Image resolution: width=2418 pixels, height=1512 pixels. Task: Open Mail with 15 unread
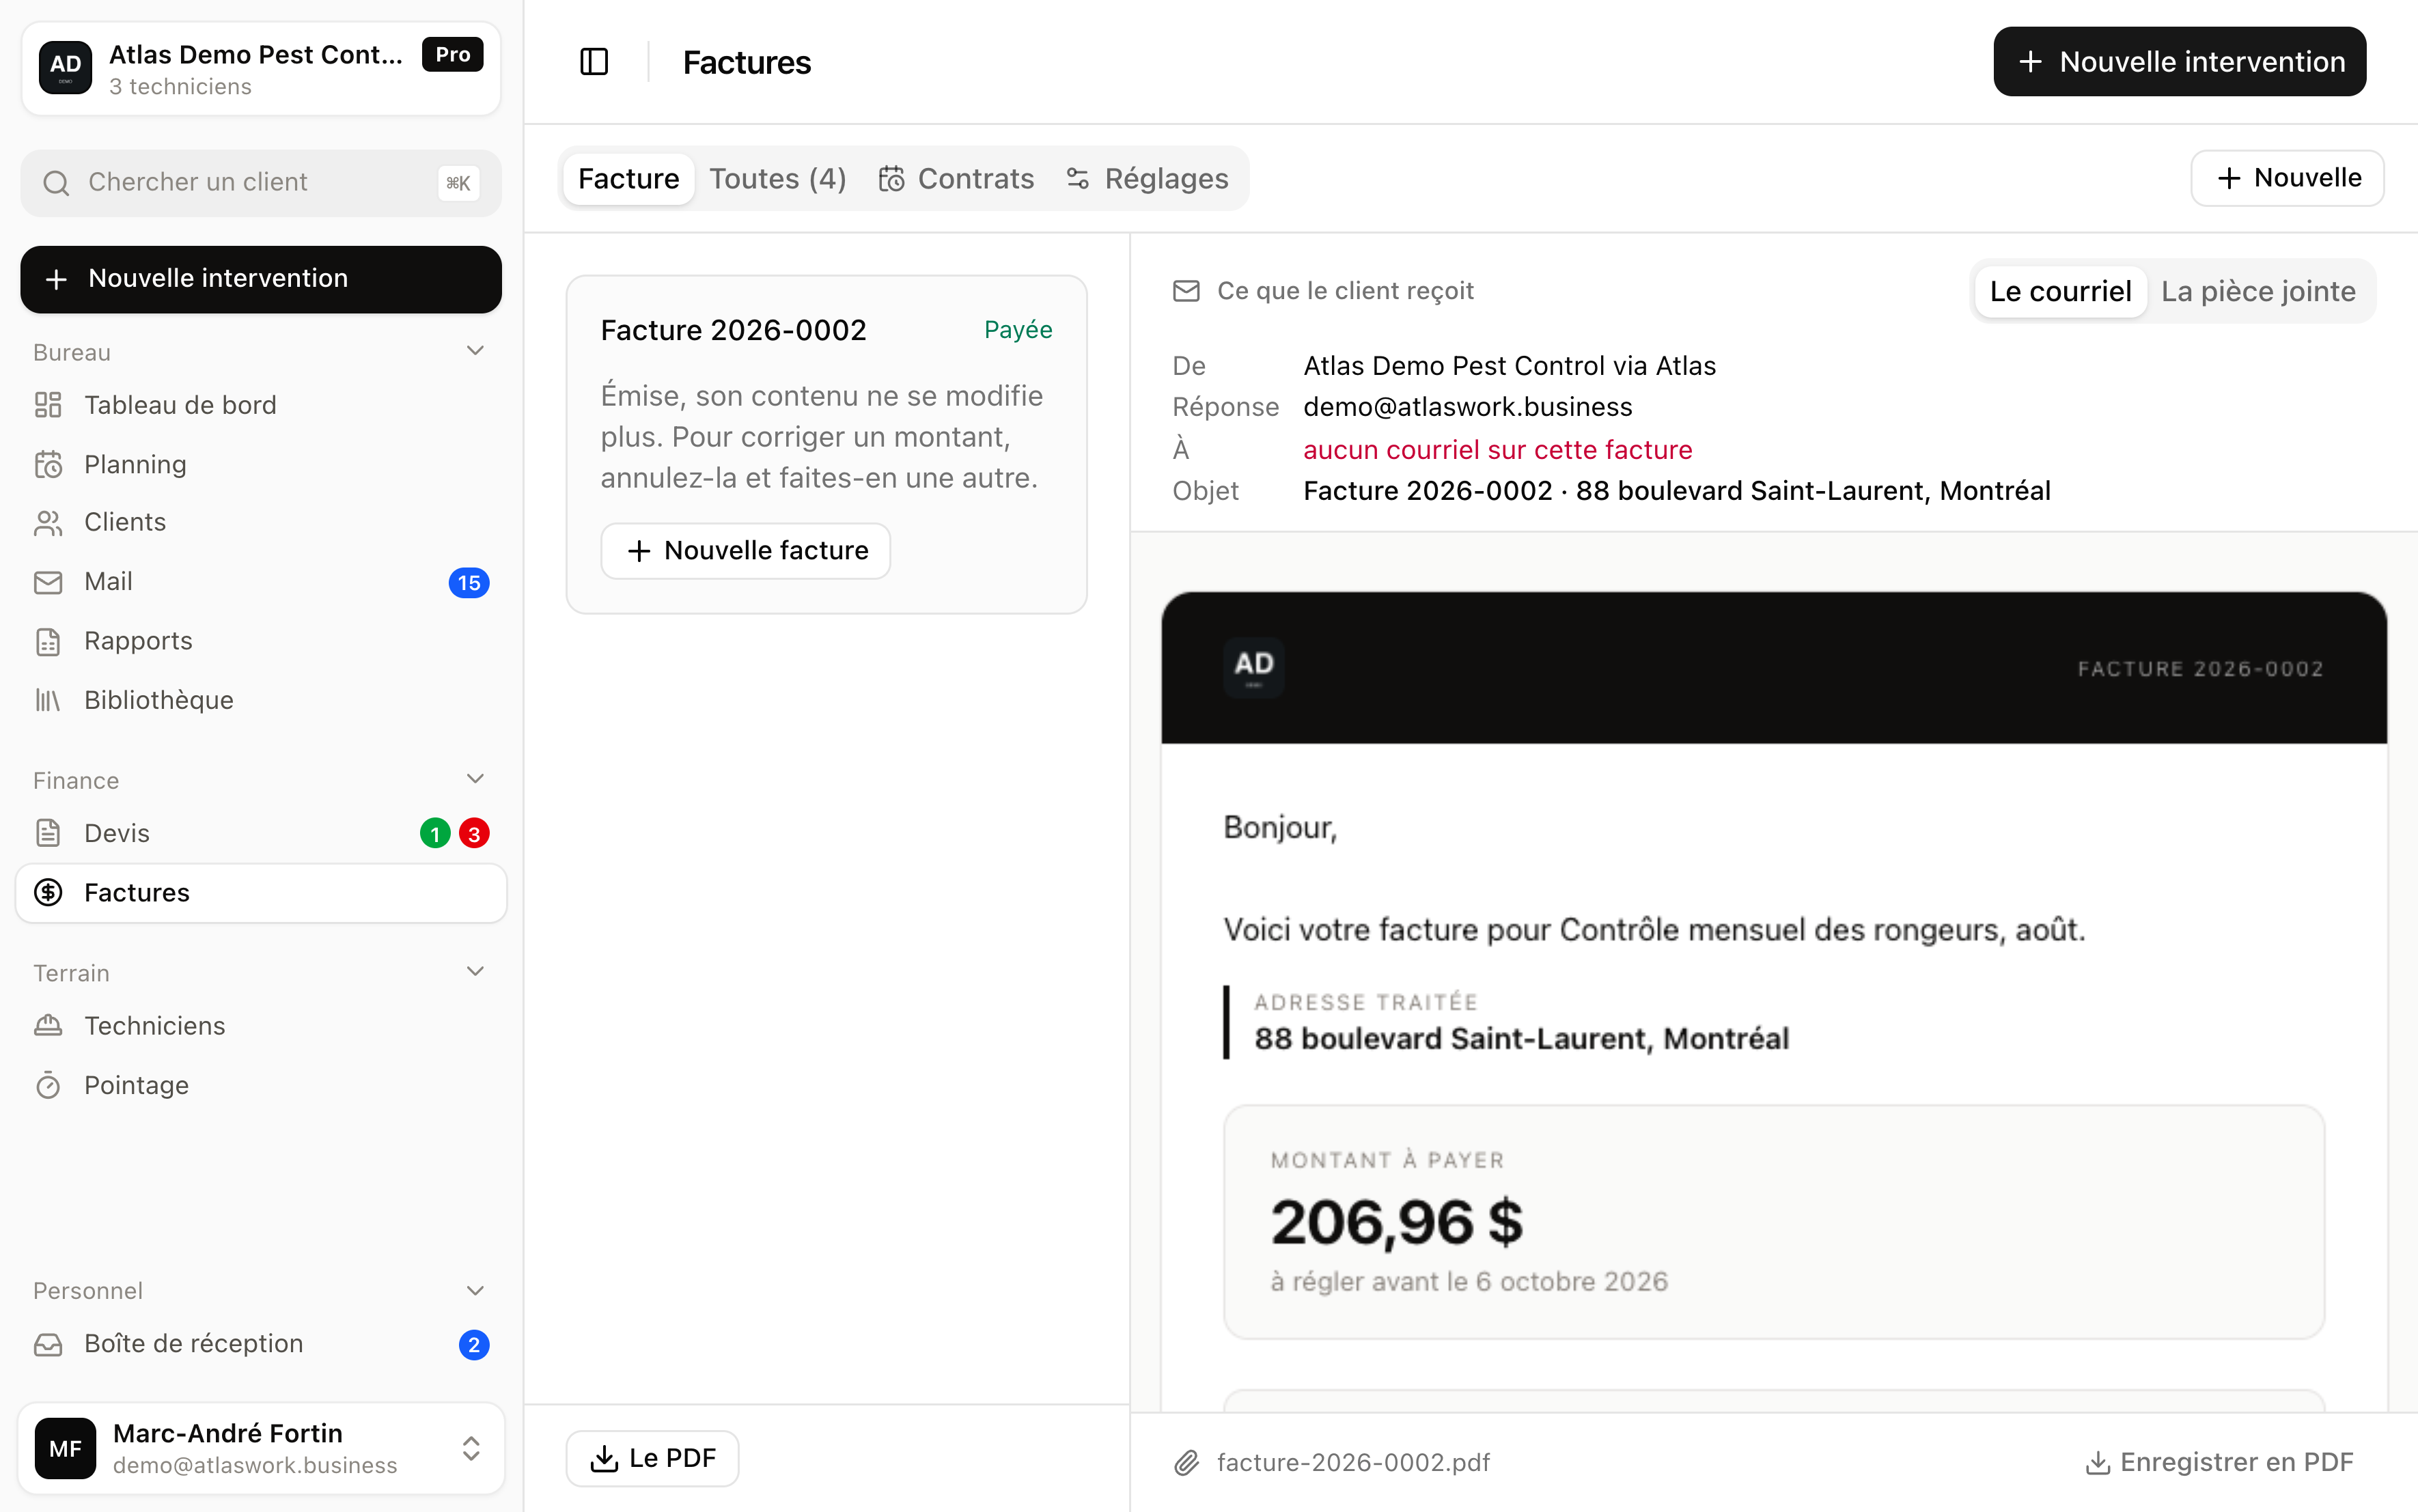pyautogui.click(x=260, y=582)
